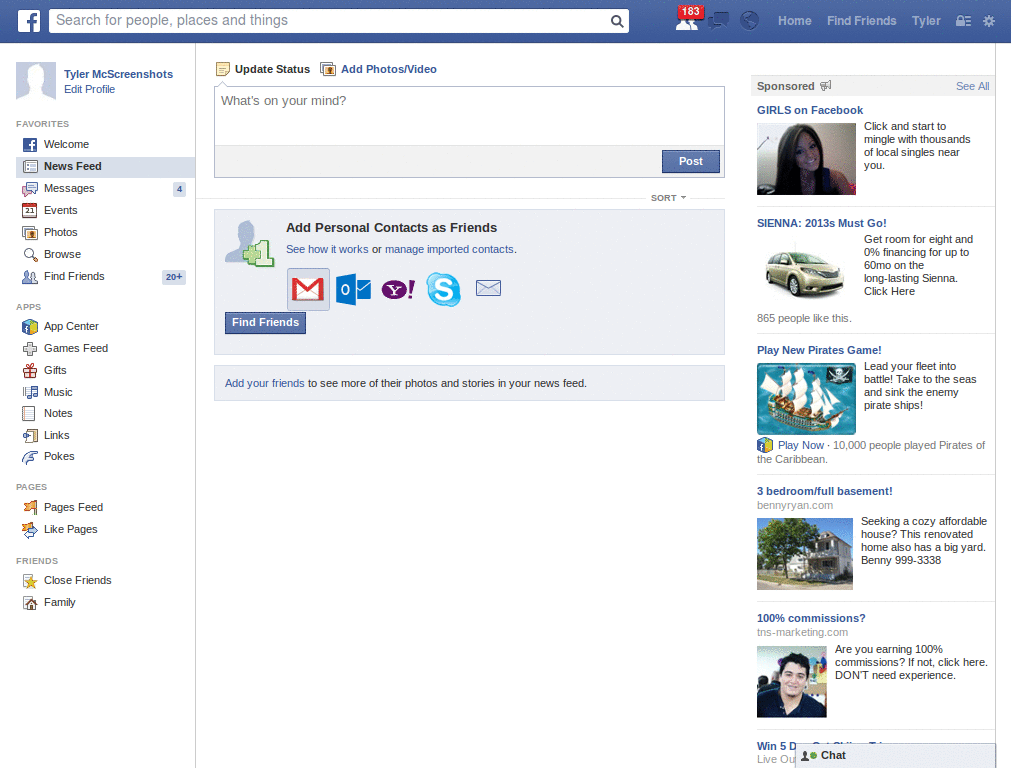The width and height of the screenshot is (1024, 768).
Task: Click the search magnifier icon
Action: click(616, 21)
